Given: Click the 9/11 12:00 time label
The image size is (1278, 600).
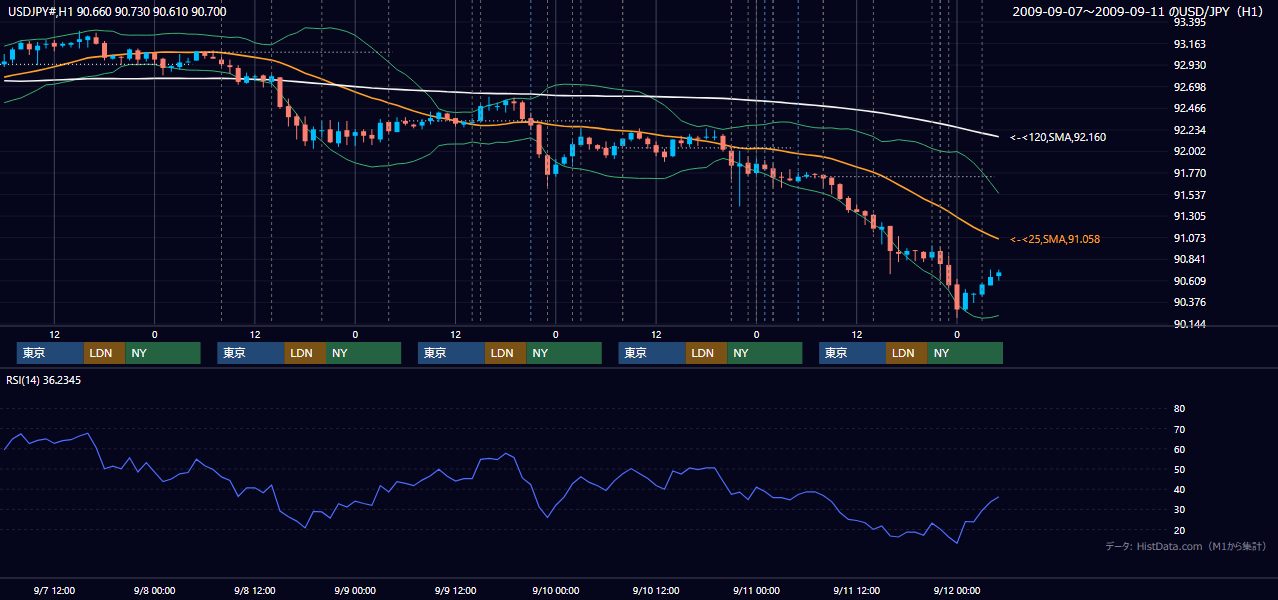Looking at the screenshot, I should tap(856, 590).
